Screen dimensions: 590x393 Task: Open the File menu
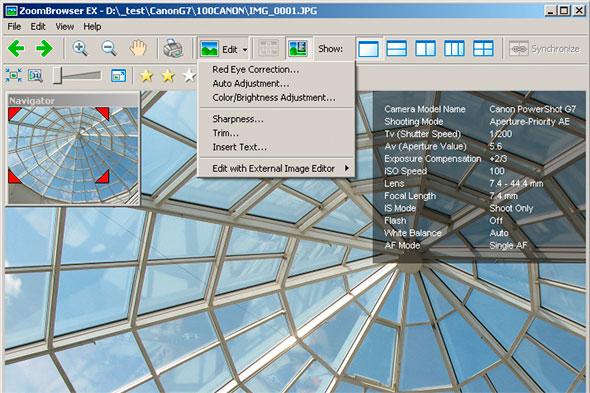click(x=14, y=27)
